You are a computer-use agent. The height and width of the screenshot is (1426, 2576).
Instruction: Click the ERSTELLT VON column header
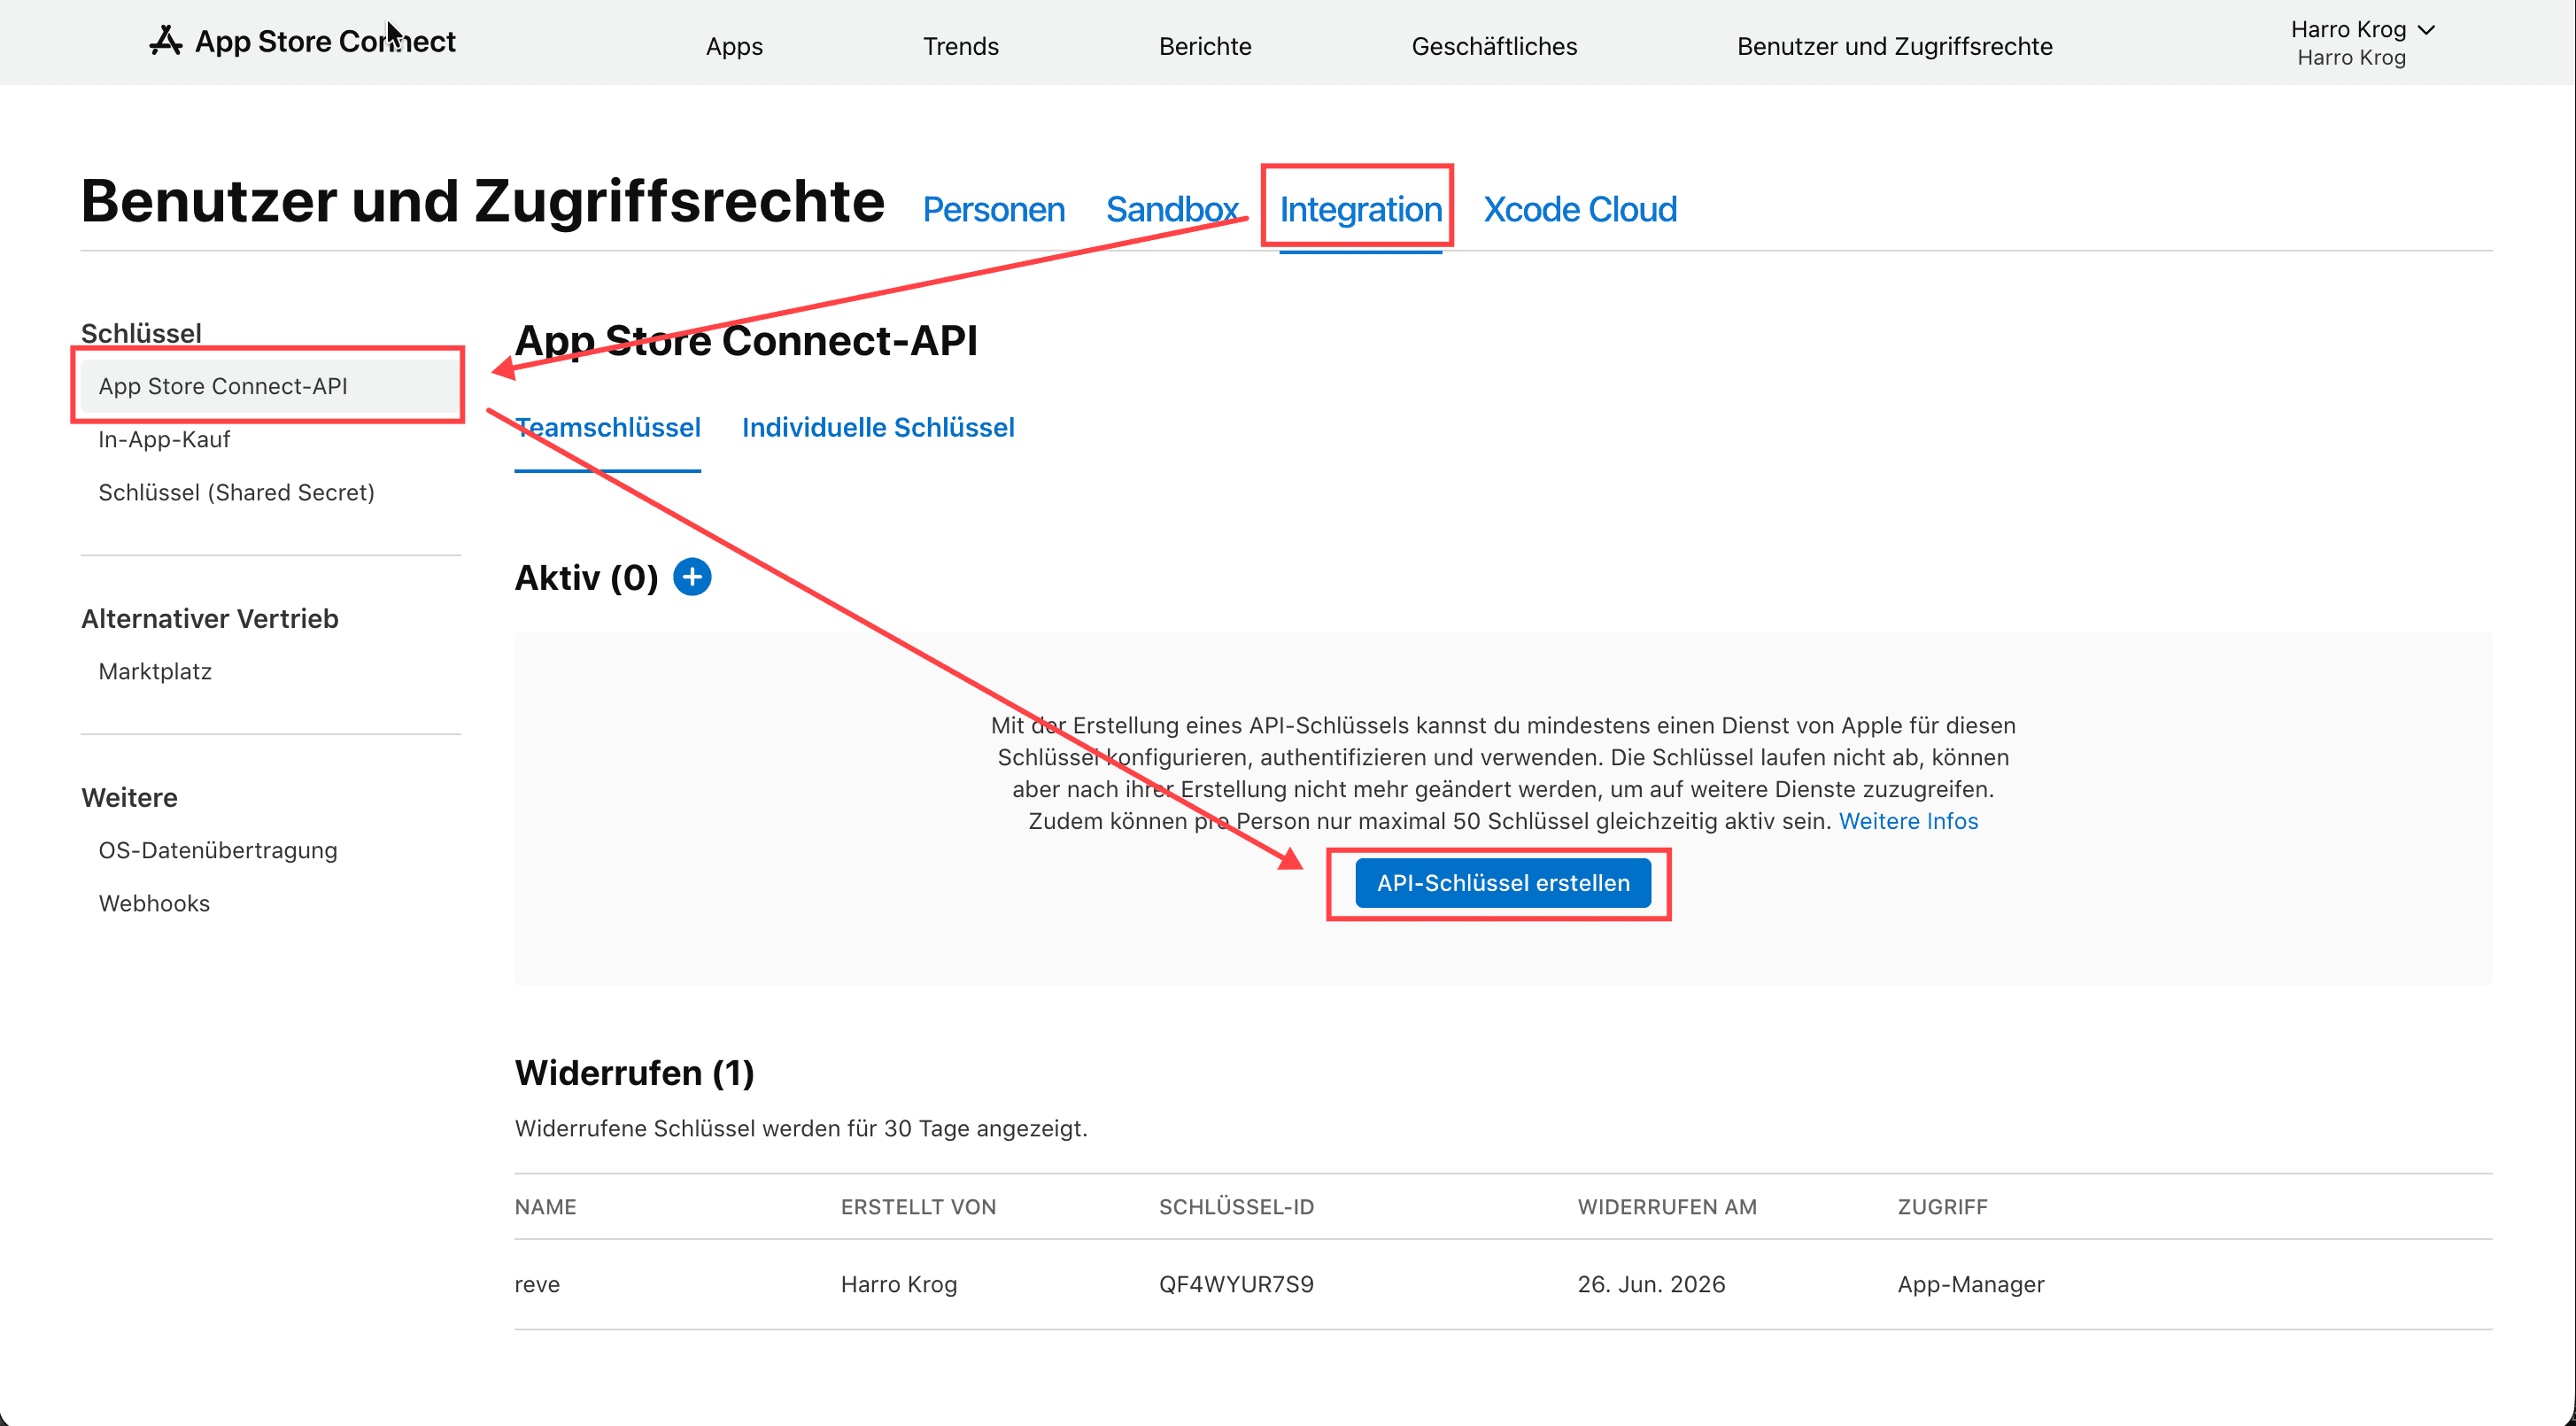pos(918,1207)
